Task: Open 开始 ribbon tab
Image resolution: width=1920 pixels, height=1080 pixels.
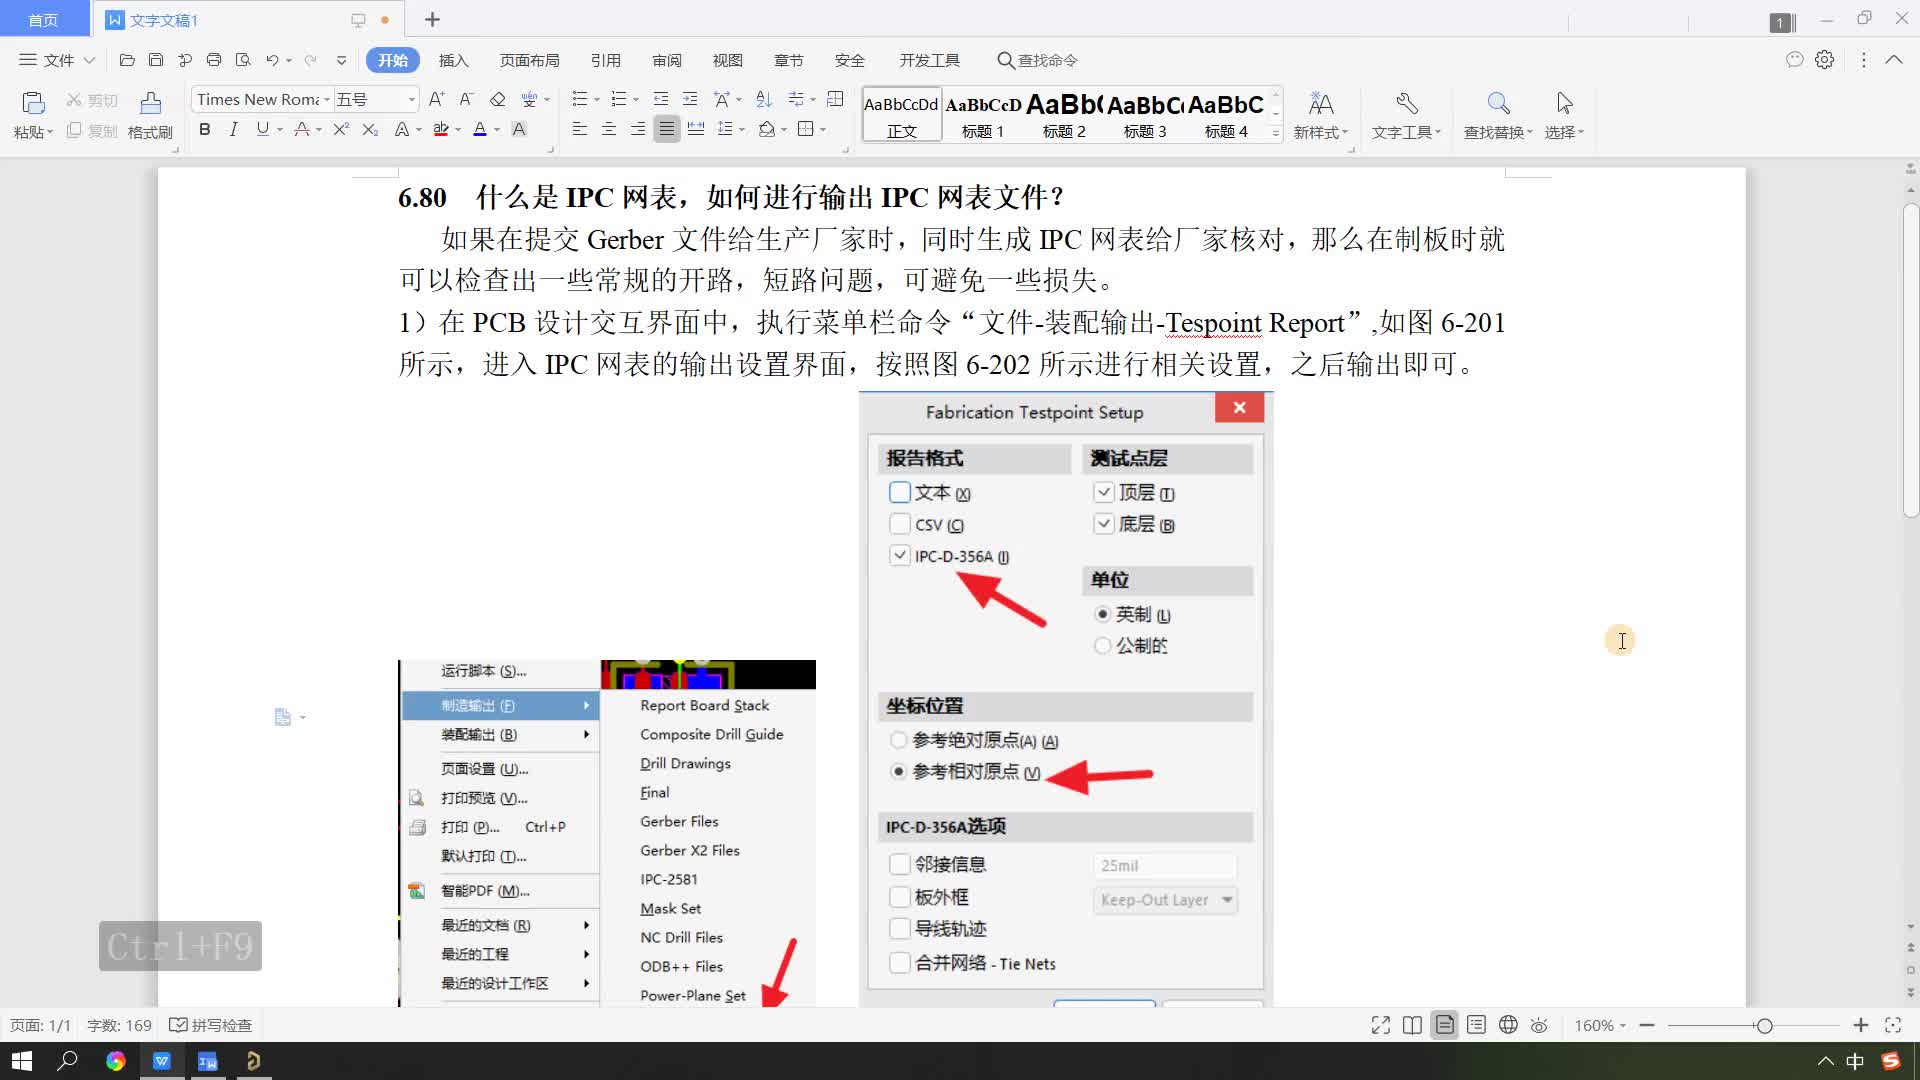Action: coord(393,59)
